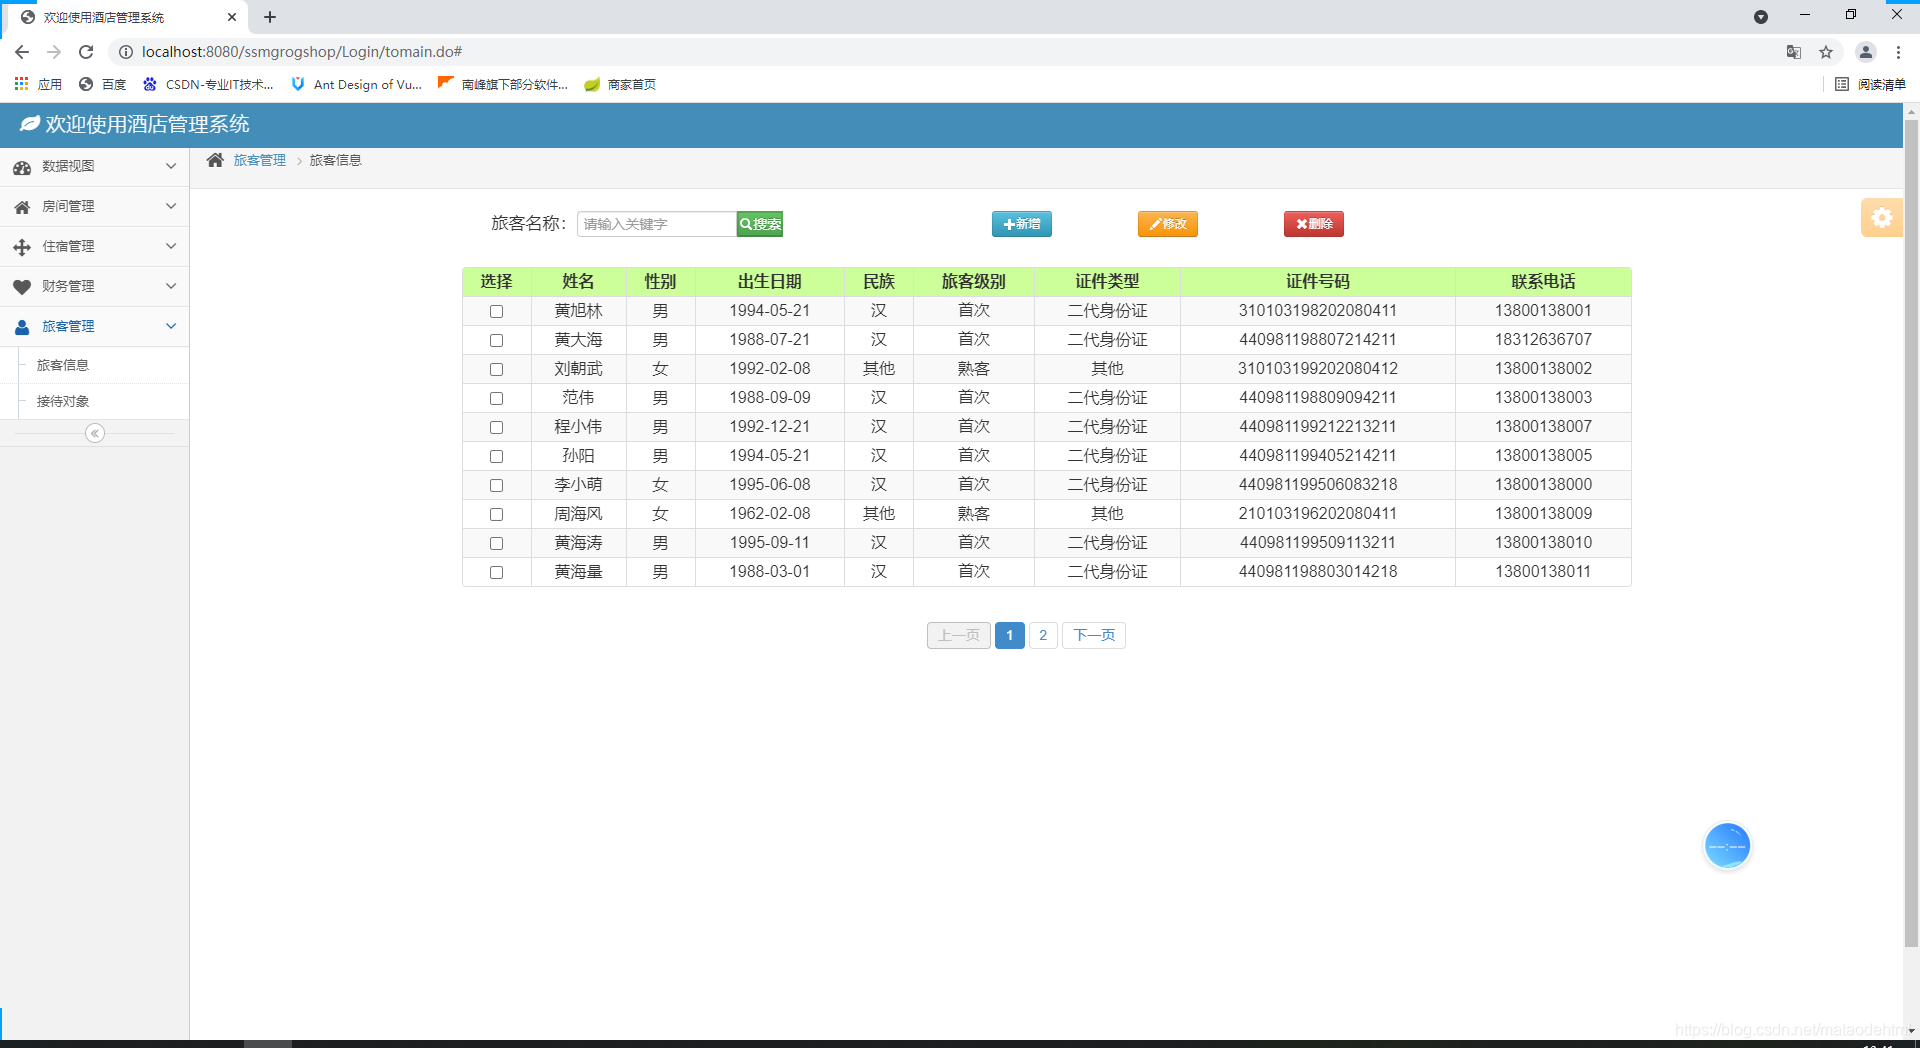Click the browser address bar URL
Screen dimensions: 1920x1048
[302, 52]
